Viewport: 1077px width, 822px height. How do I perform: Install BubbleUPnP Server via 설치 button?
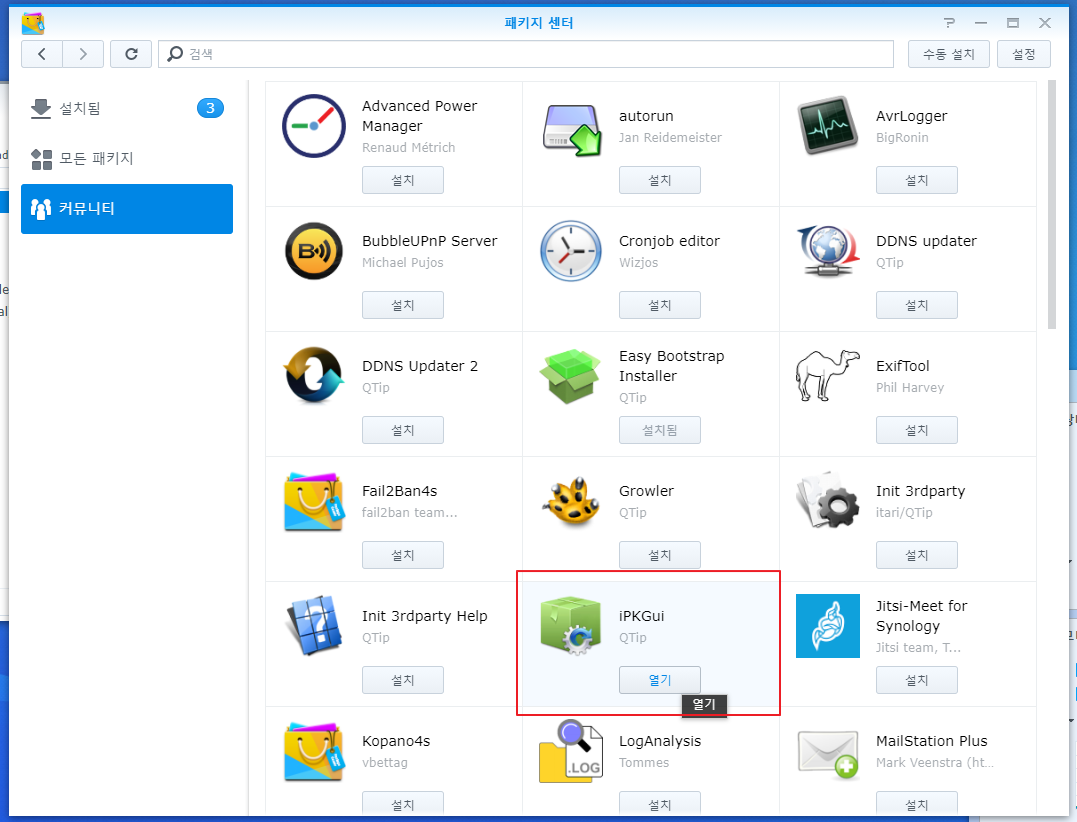[403, 305]
